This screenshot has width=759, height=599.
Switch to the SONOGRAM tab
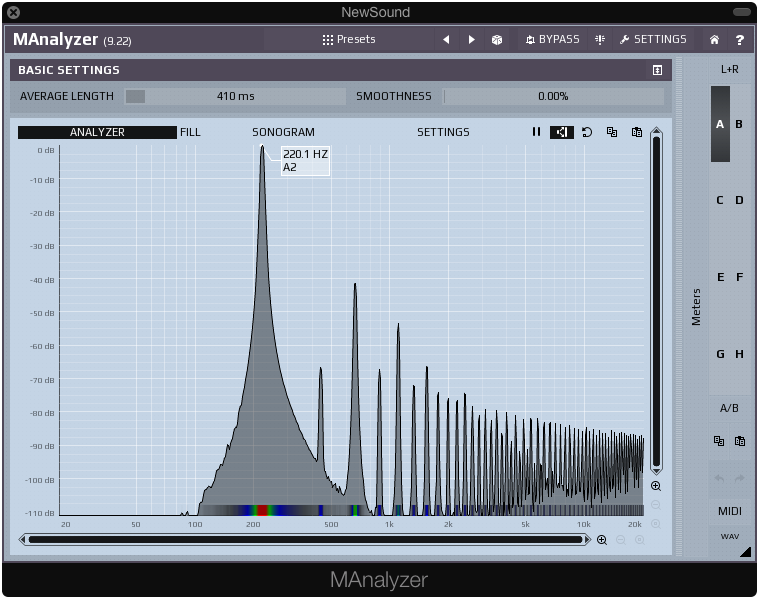283,132
